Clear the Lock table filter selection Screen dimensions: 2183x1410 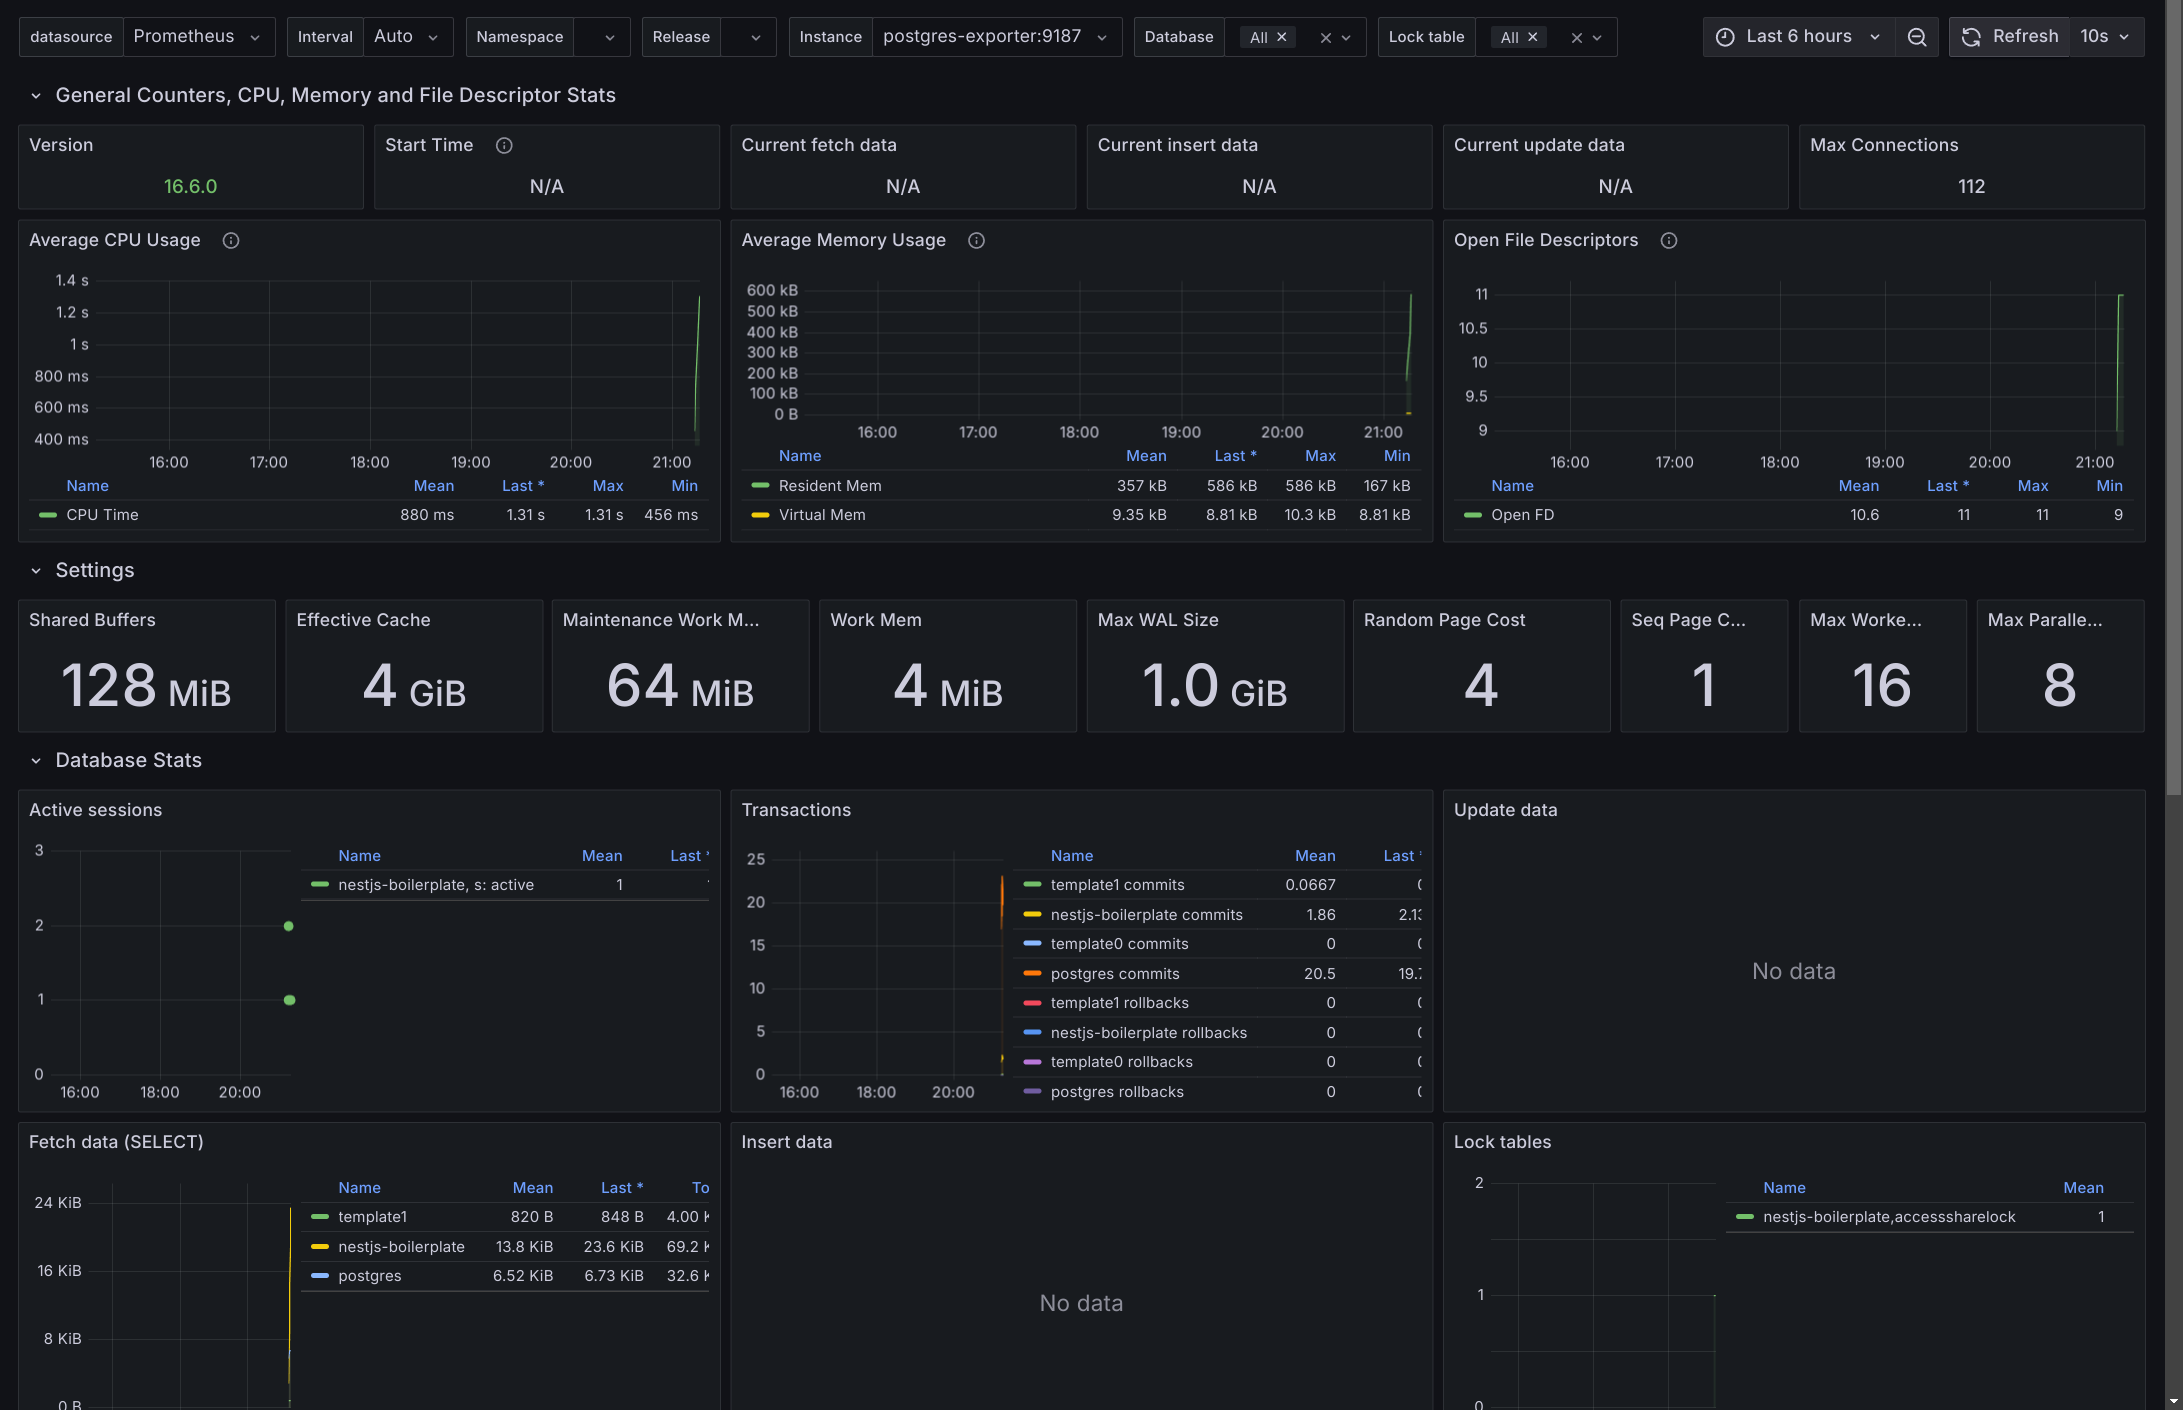click(x=1576, y=38)
